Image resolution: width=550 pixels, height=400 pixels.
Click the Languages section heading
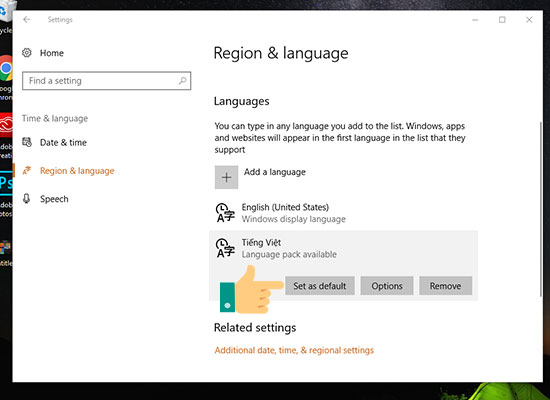[x=241, y=101]
